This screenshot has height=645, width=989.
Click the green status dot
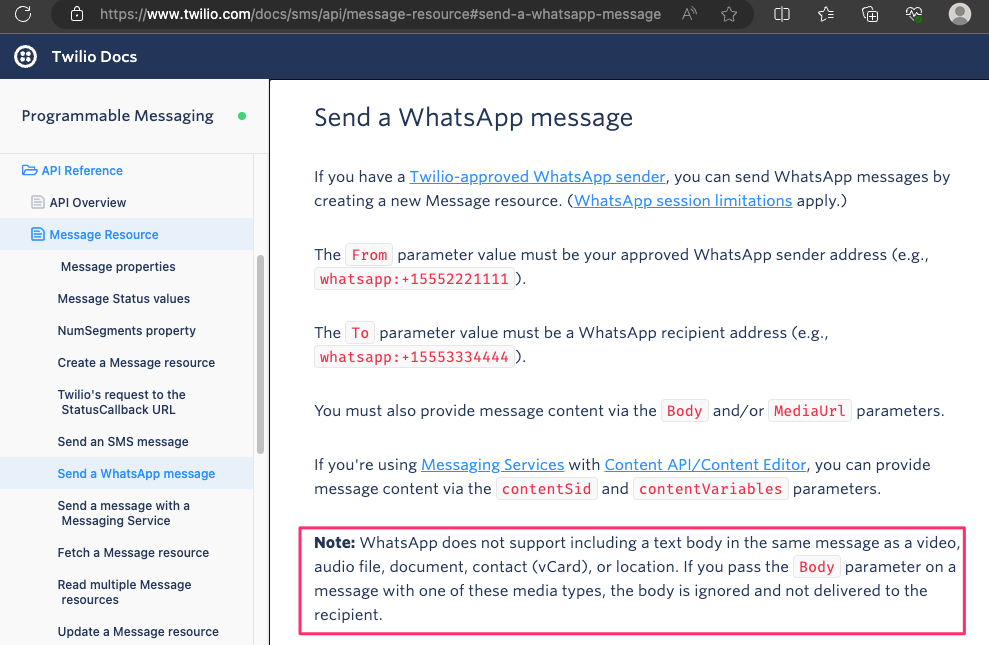[x=242, y=116]
